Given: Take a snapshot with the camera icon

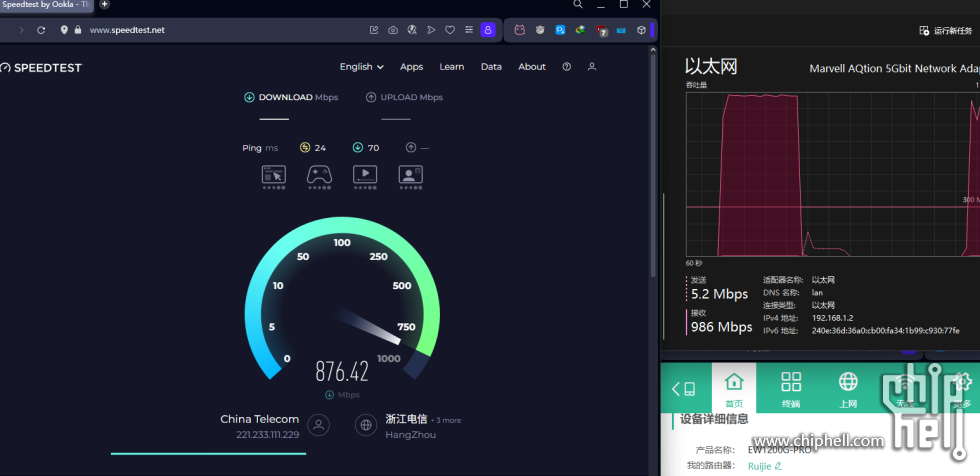Looking at the screenshot, I should (392, 30).
